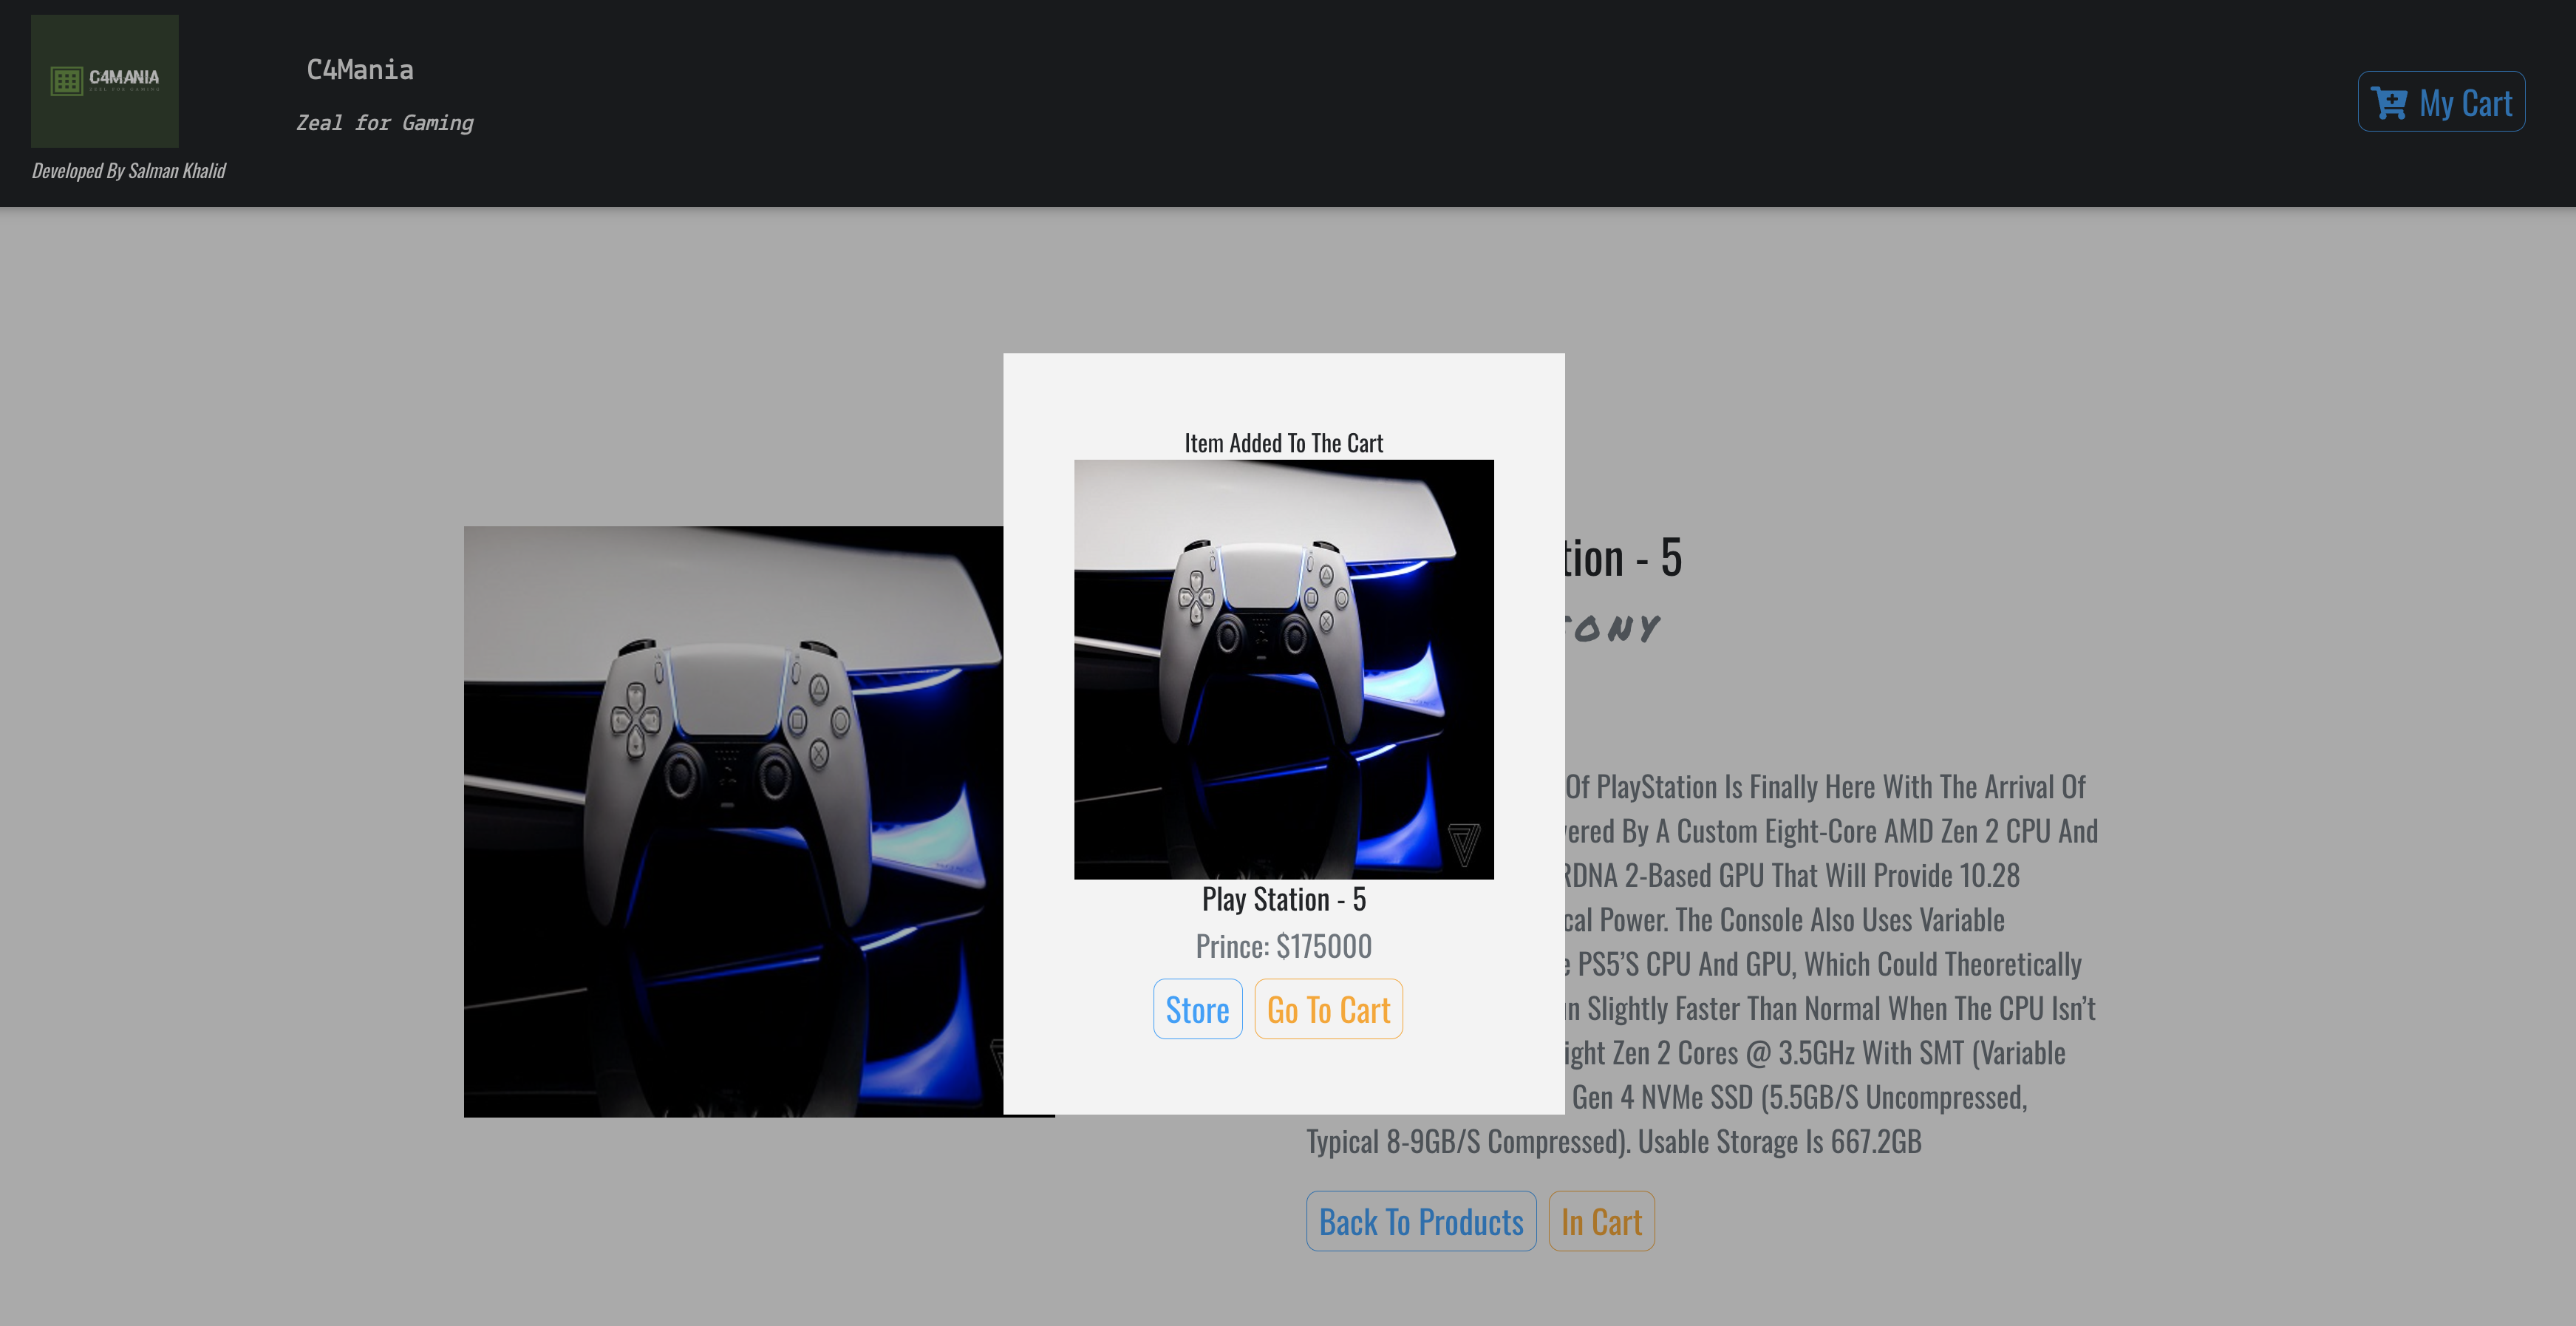Click the 'In Cart' button
The height and width of the screenshot is (1326, 2576).
coord(1601,1220)
